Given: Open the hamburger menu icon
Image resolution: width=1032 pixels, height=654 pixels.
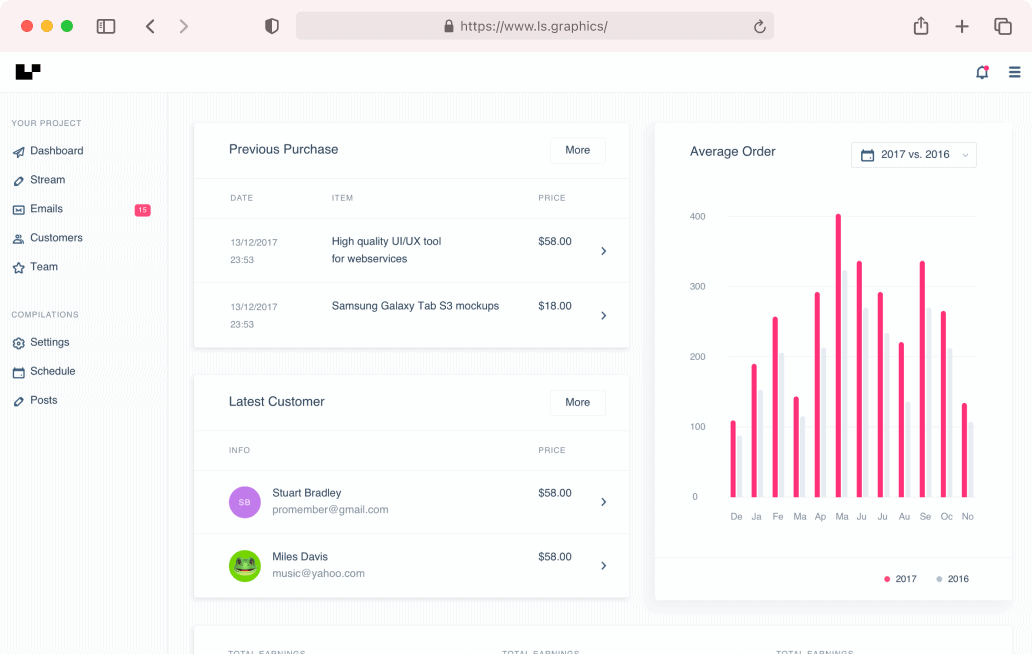Looking at the screenshot, I should [1014, 72].
